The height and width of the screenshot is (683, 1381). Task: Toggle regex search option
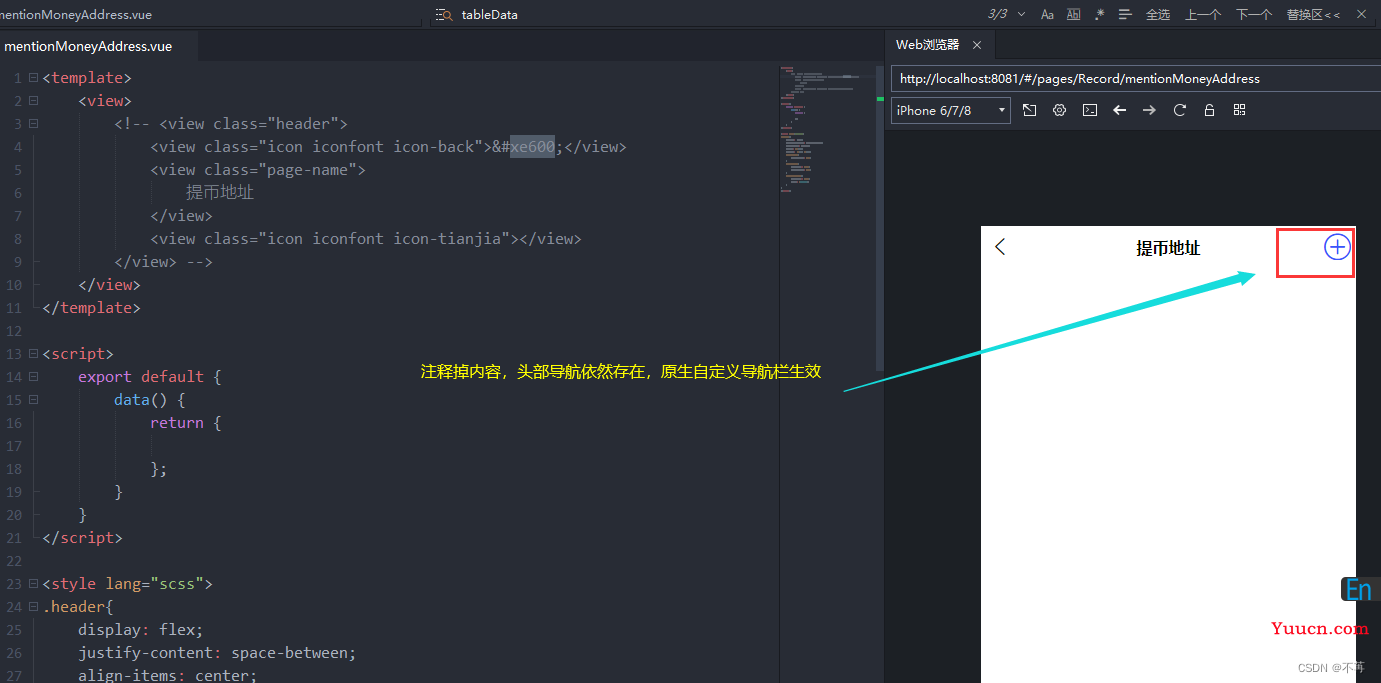pos(1099,14)
